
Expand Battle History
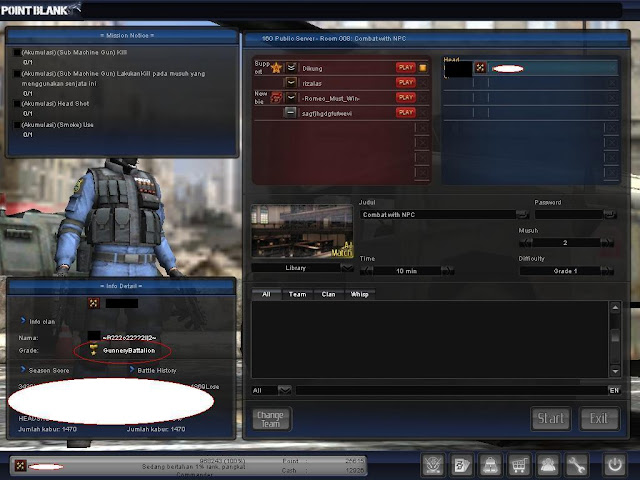(x=153, y=370)
